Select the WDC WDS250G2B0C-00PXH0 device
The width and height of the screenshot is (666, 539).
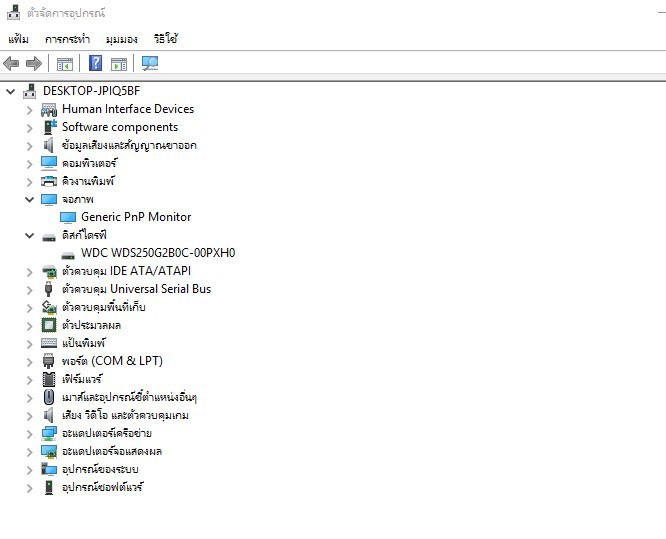click(158, 253)
